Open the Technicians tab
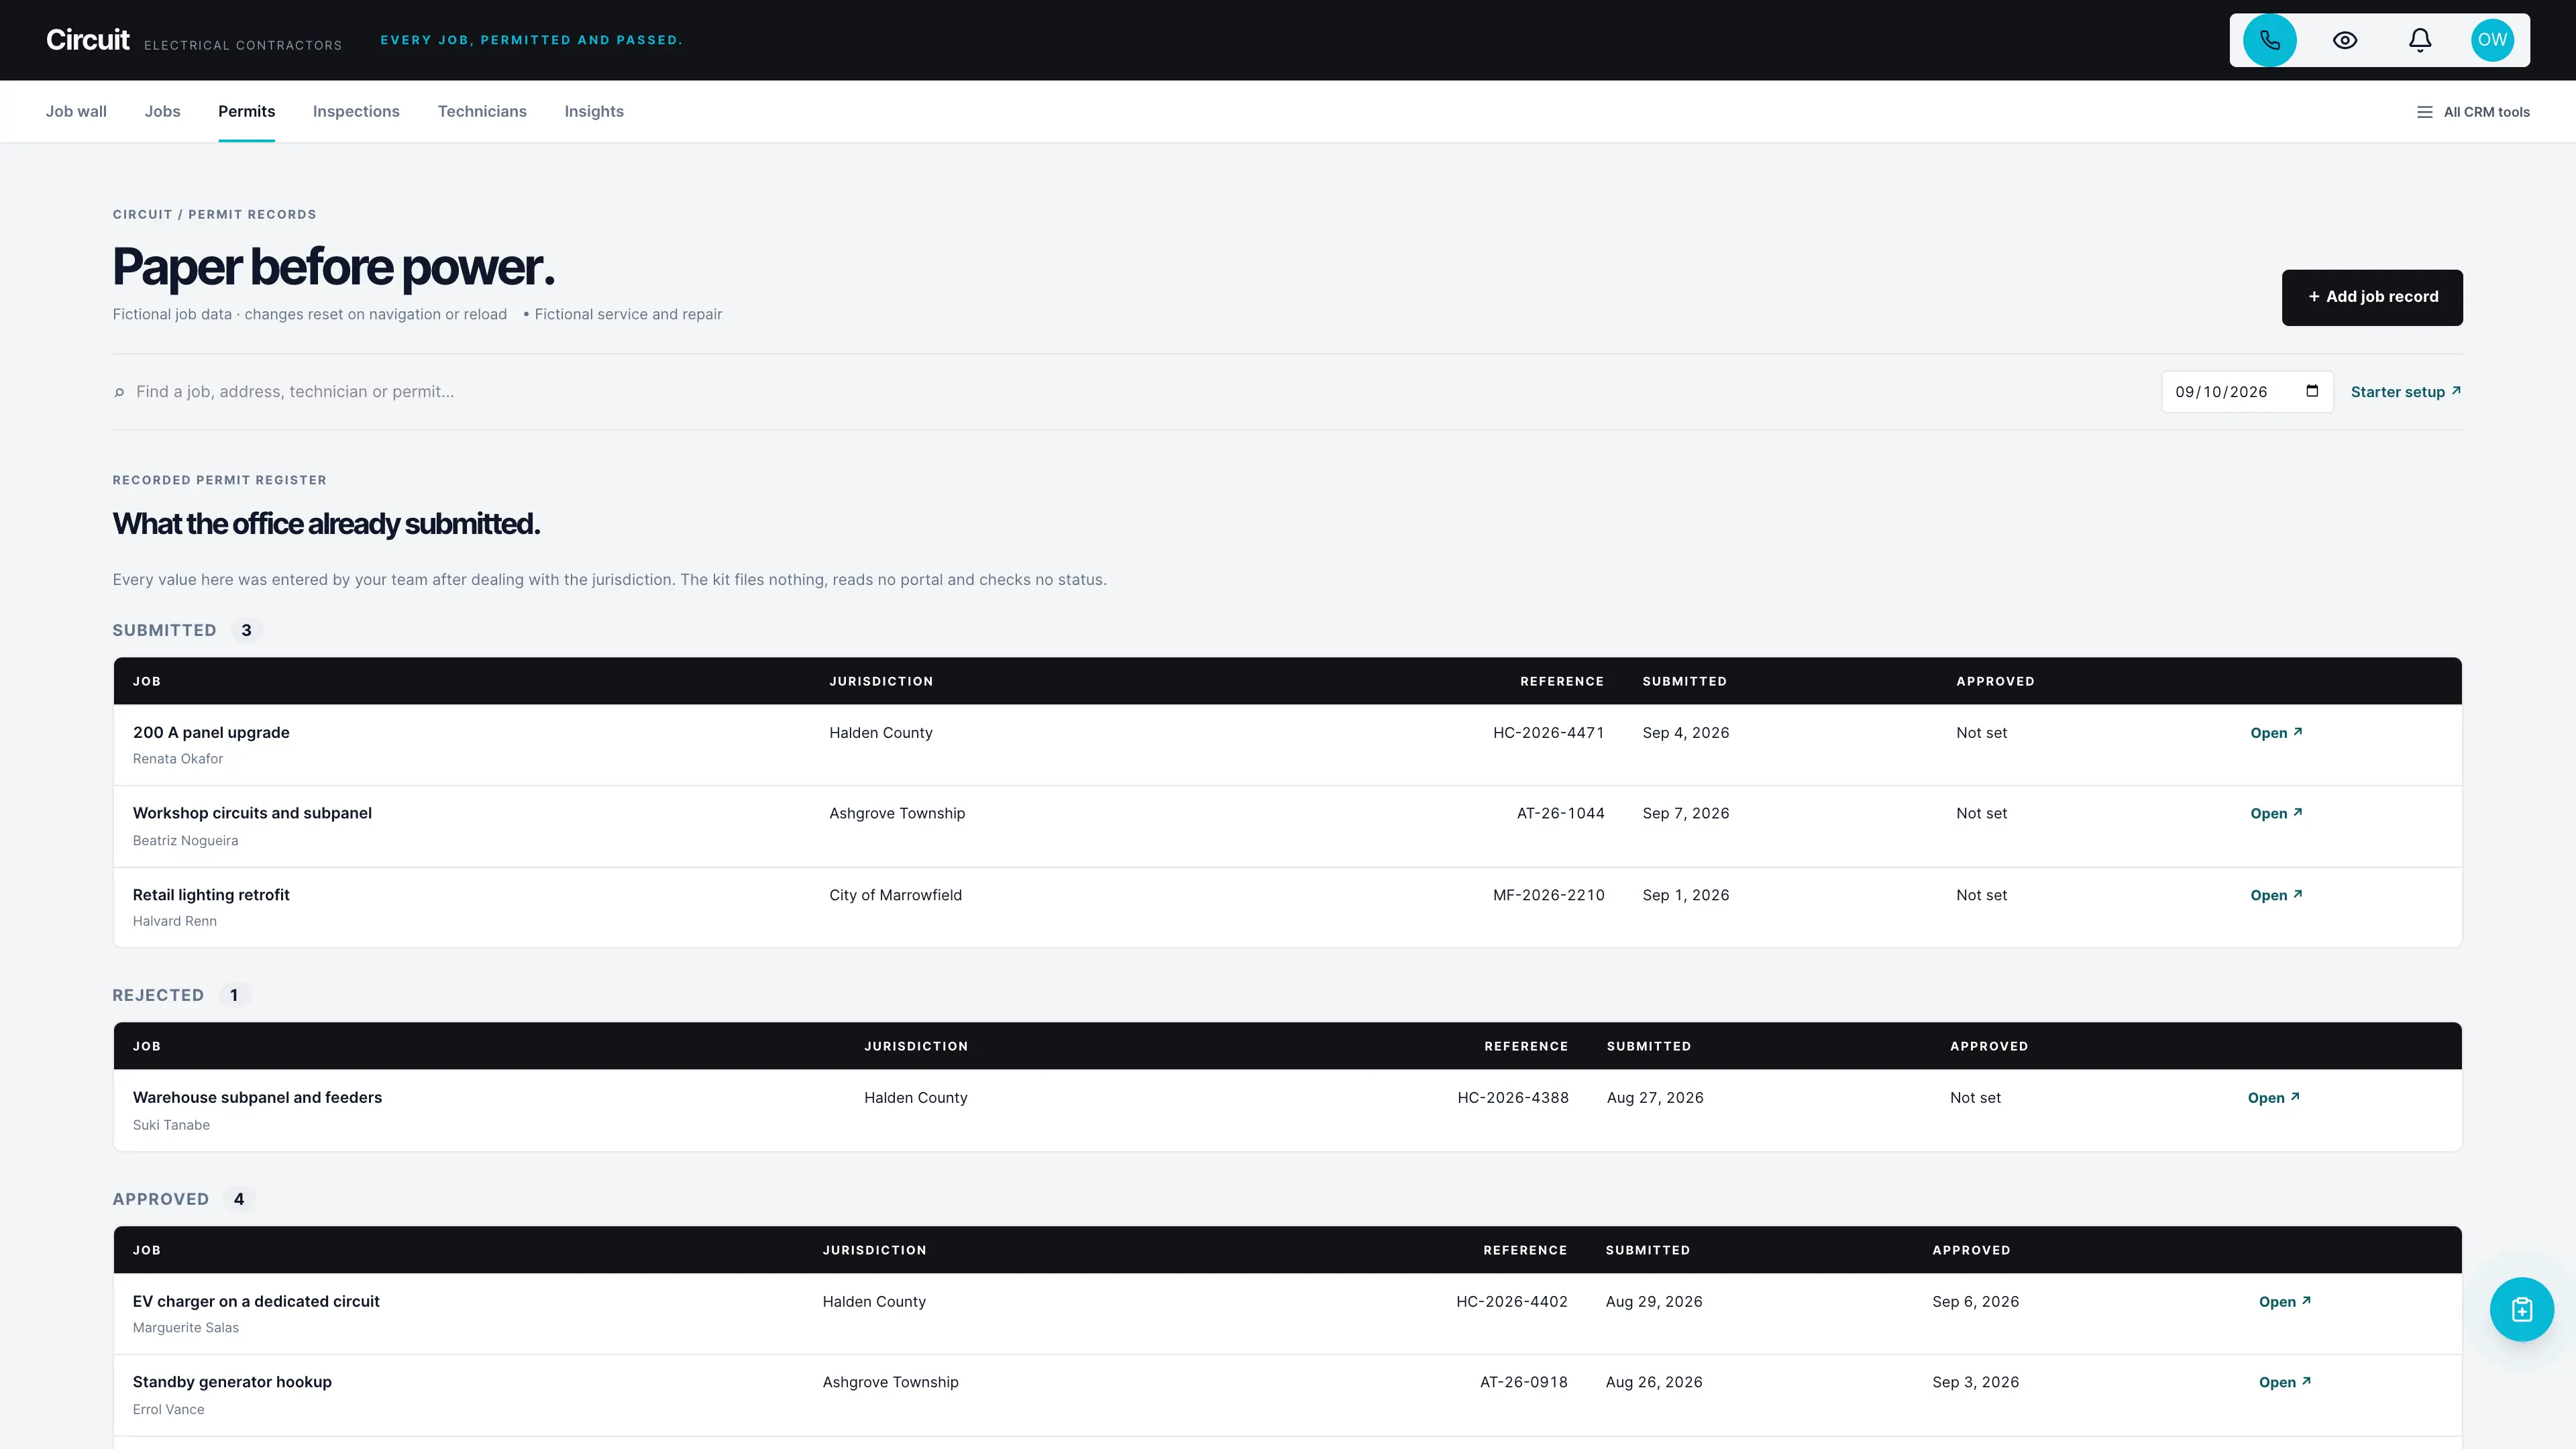The height and width of the screenshot is (1449, 2576). click(482, 111)
